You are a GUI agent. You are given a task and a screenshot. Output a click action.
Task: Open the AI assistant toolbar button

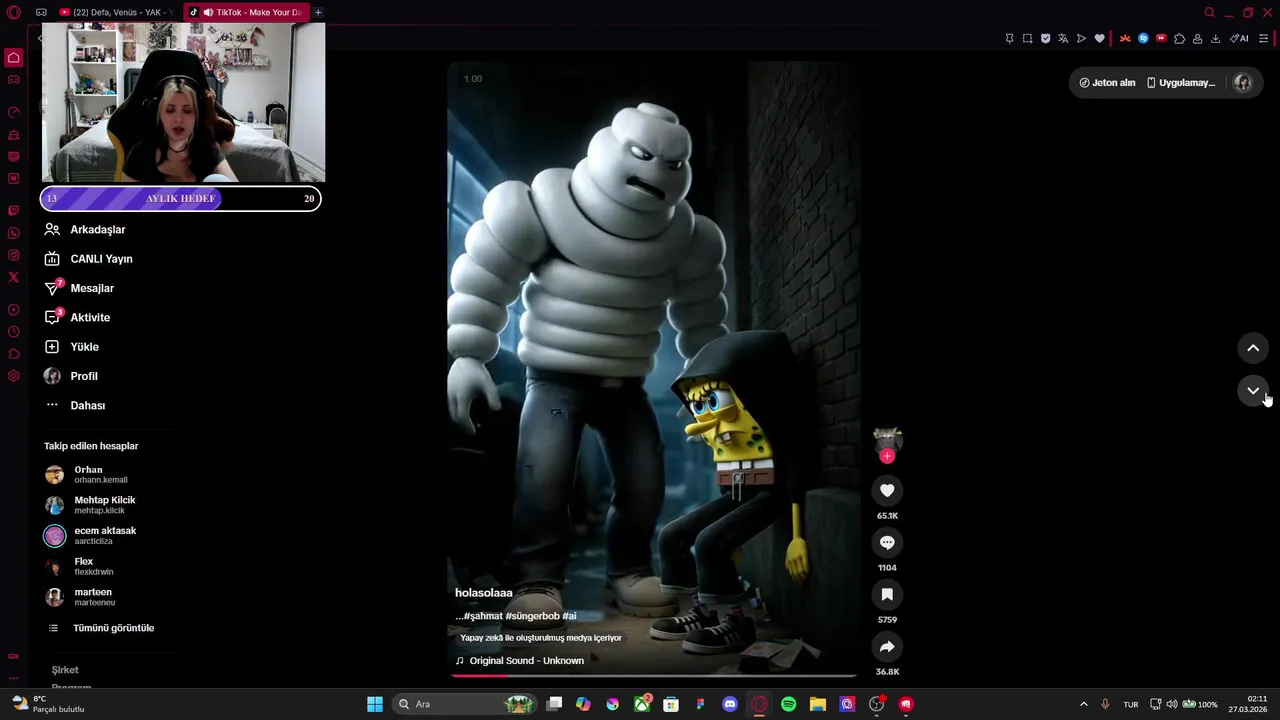[x=1239, y=38]
